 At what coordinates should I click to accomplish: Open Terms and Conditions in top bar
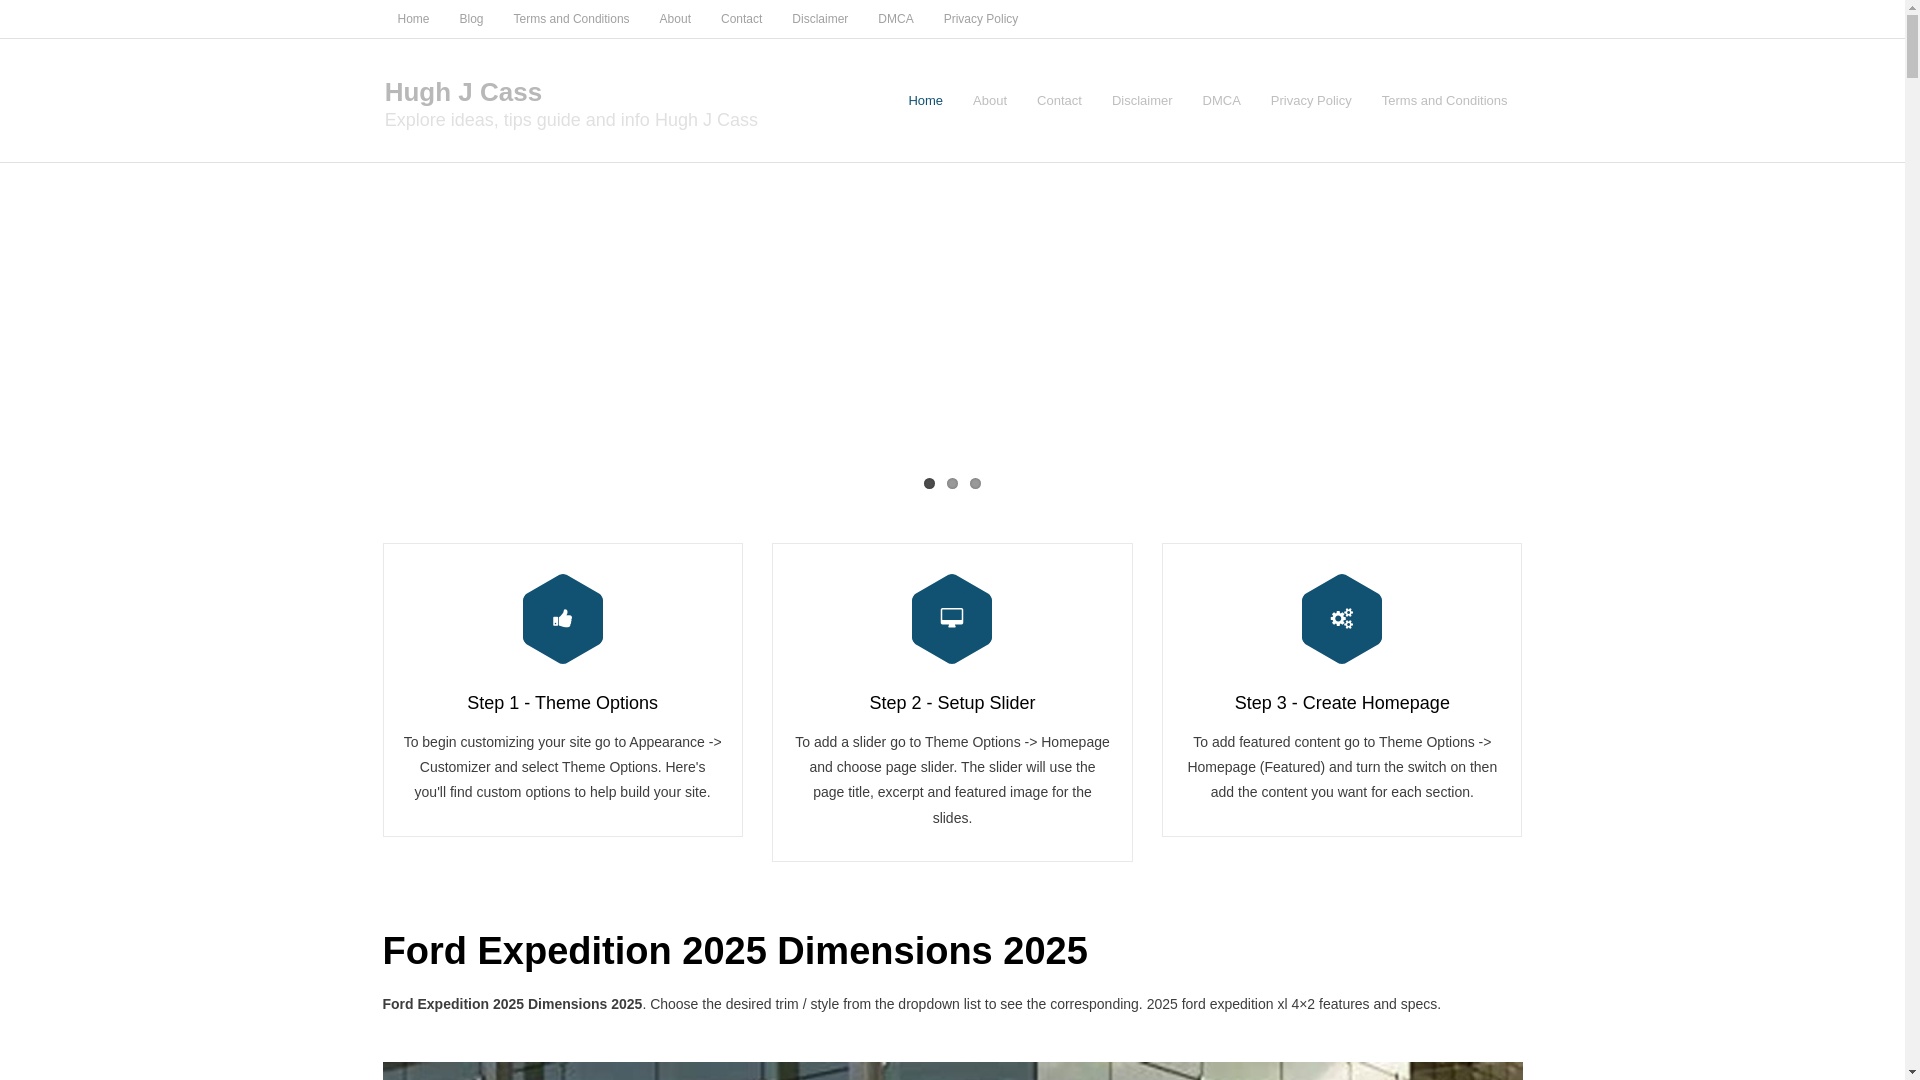point(571,19)
